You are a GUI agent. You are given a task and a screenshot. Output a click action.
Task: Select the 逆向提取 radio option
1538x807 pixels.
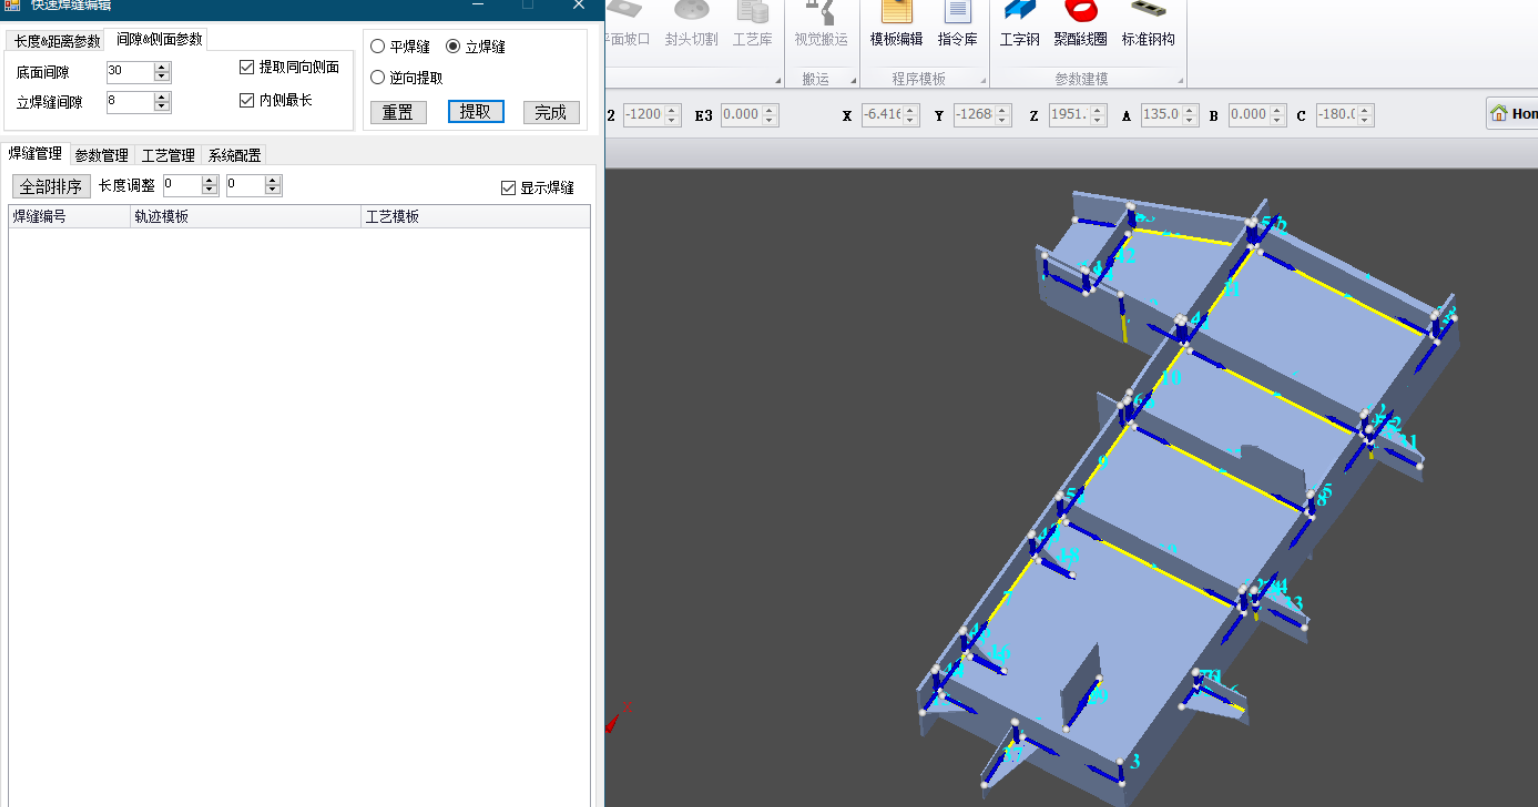tap(378, 78)
